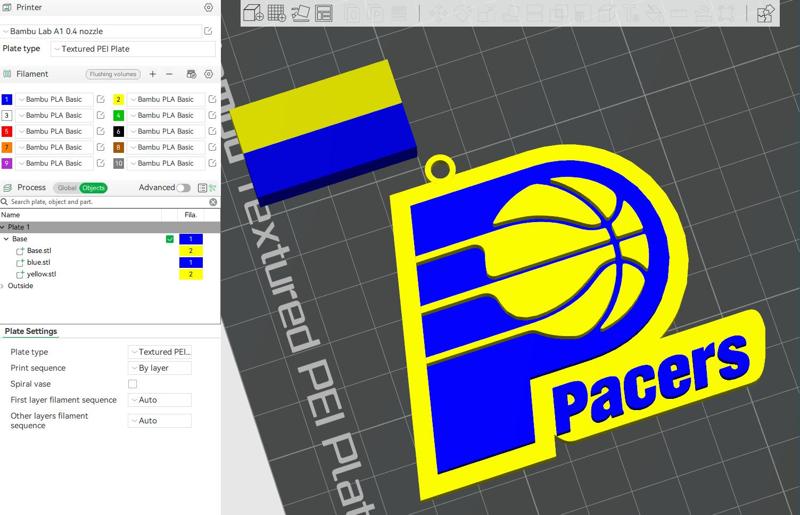This screenshot has height=515, width=800.
Task: Edit filament 7 preset
Action: coord(101,147)
